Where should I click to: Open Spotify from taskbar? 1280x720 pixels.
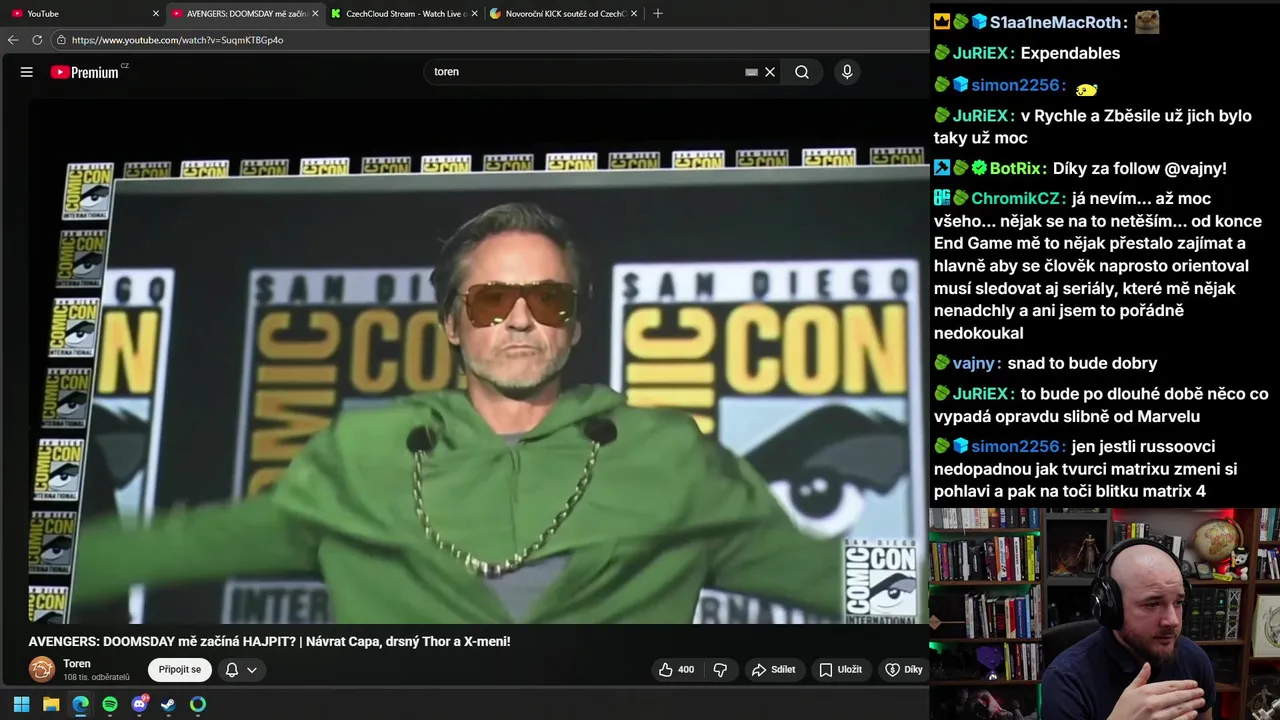110,704
